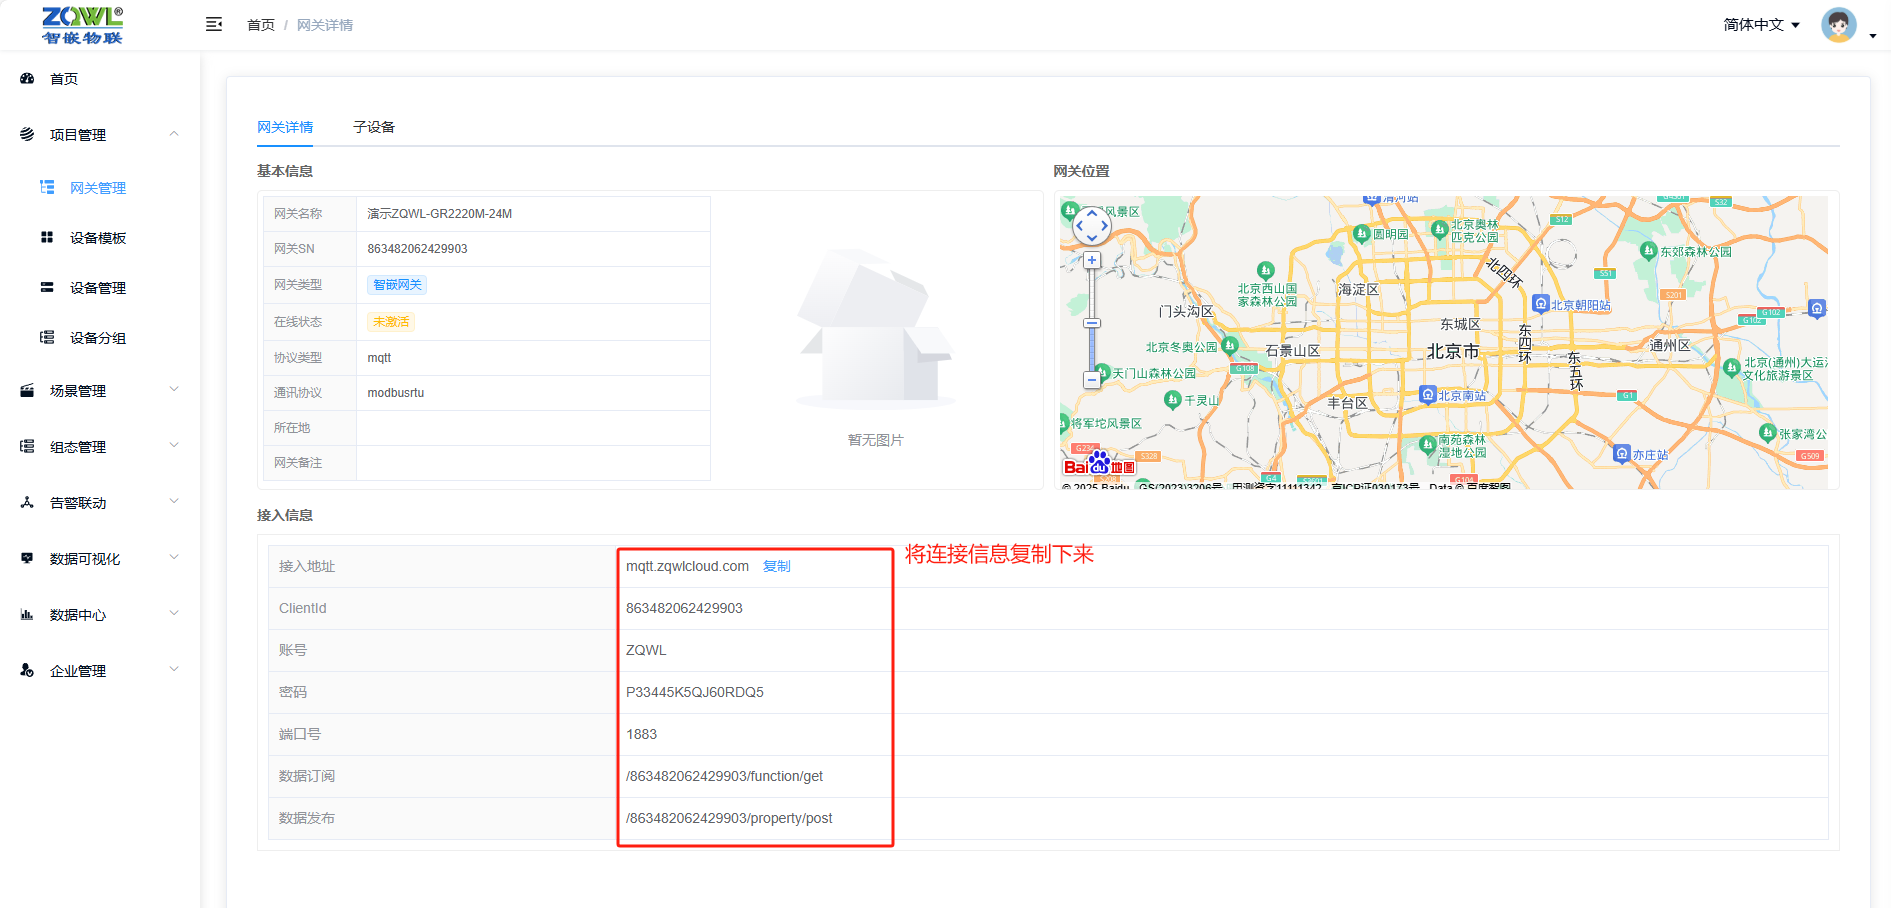Open 设备模板 in the sidebar
The height and width of the screenshot is (908, 1891).
tap(98, 238)
